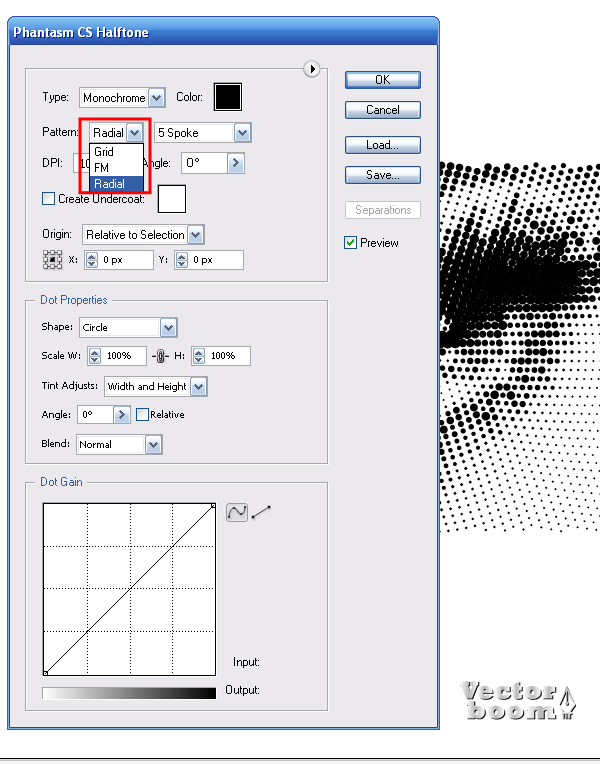Click the OK button
This screenshot has height=764, width=600.
[x=383, y=80]
